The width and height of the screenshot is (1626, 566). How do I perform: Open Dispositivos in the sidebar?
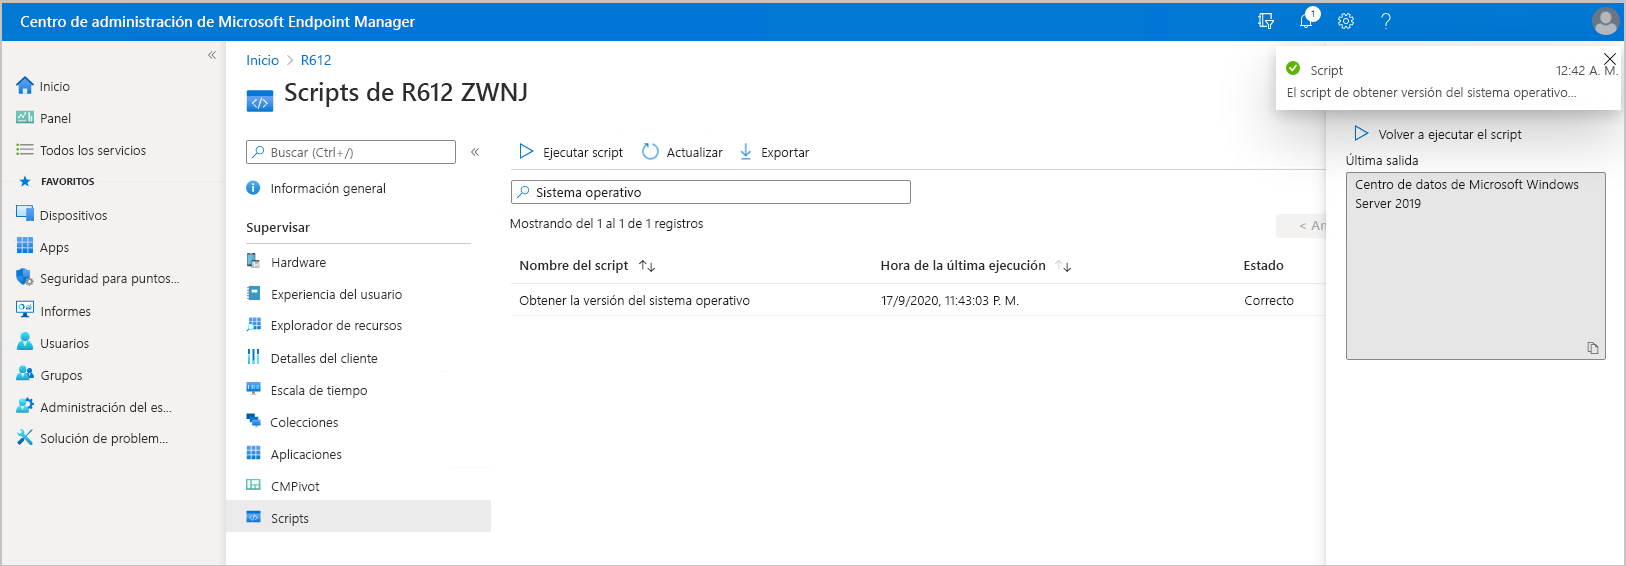(x=61, y=215)
